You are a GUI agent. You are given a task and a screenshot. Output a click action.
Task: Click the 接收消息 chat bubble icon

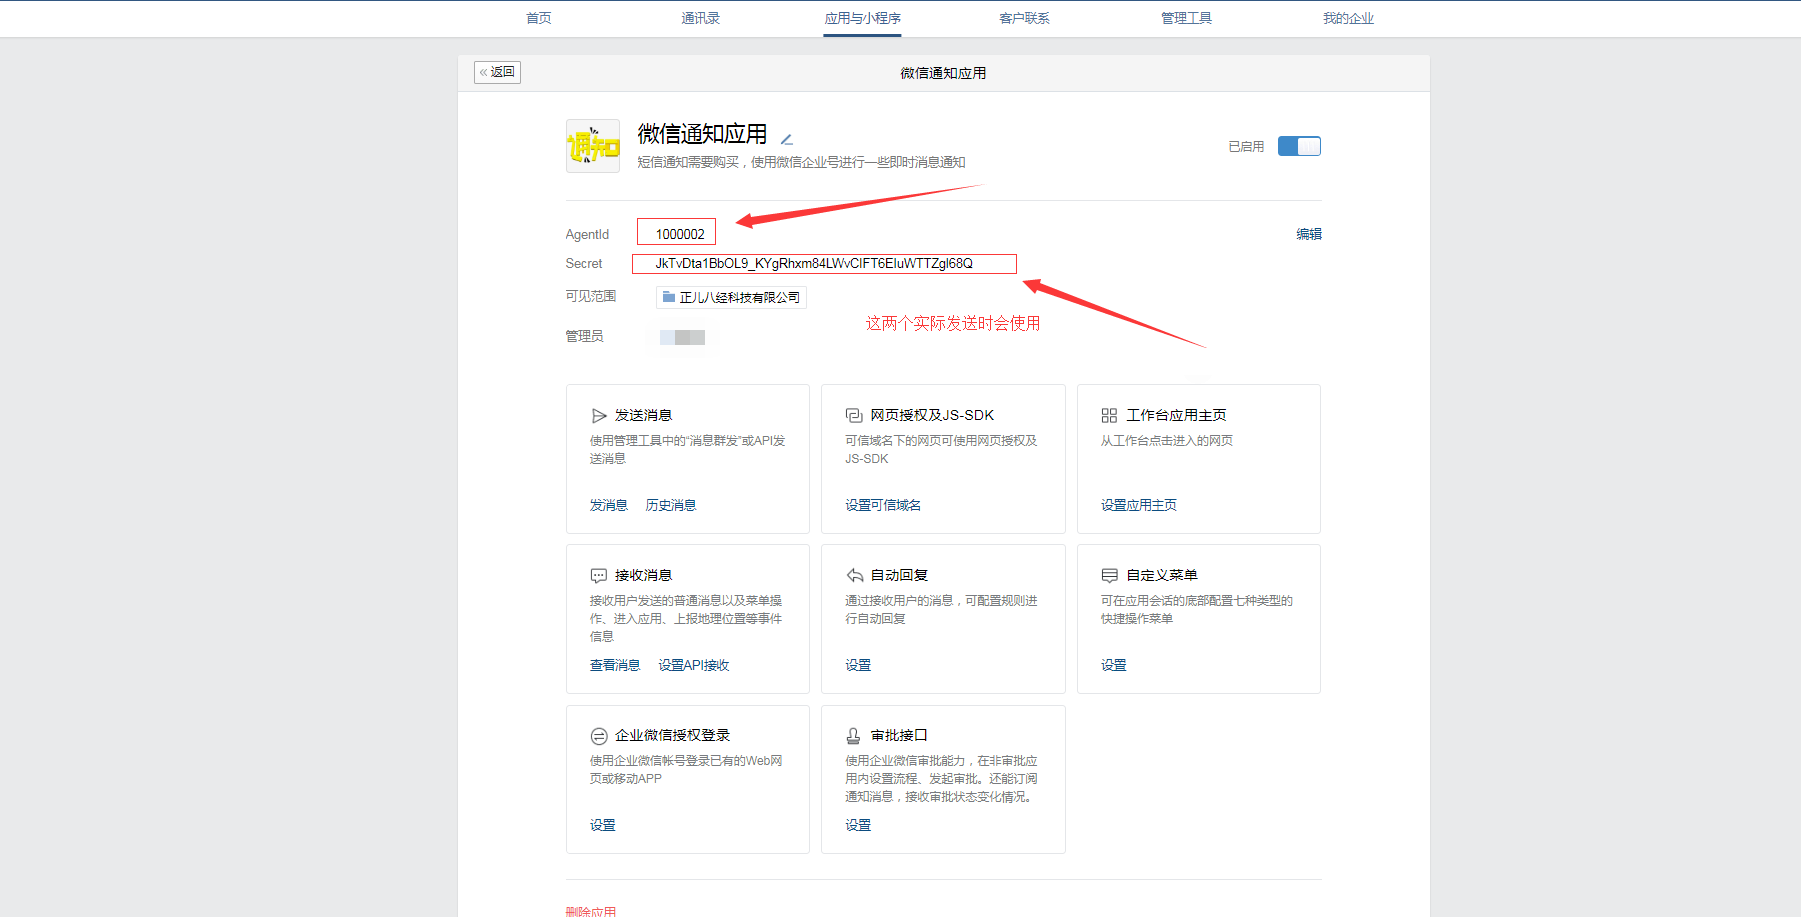pyautogui.click(x=599, y=574)
